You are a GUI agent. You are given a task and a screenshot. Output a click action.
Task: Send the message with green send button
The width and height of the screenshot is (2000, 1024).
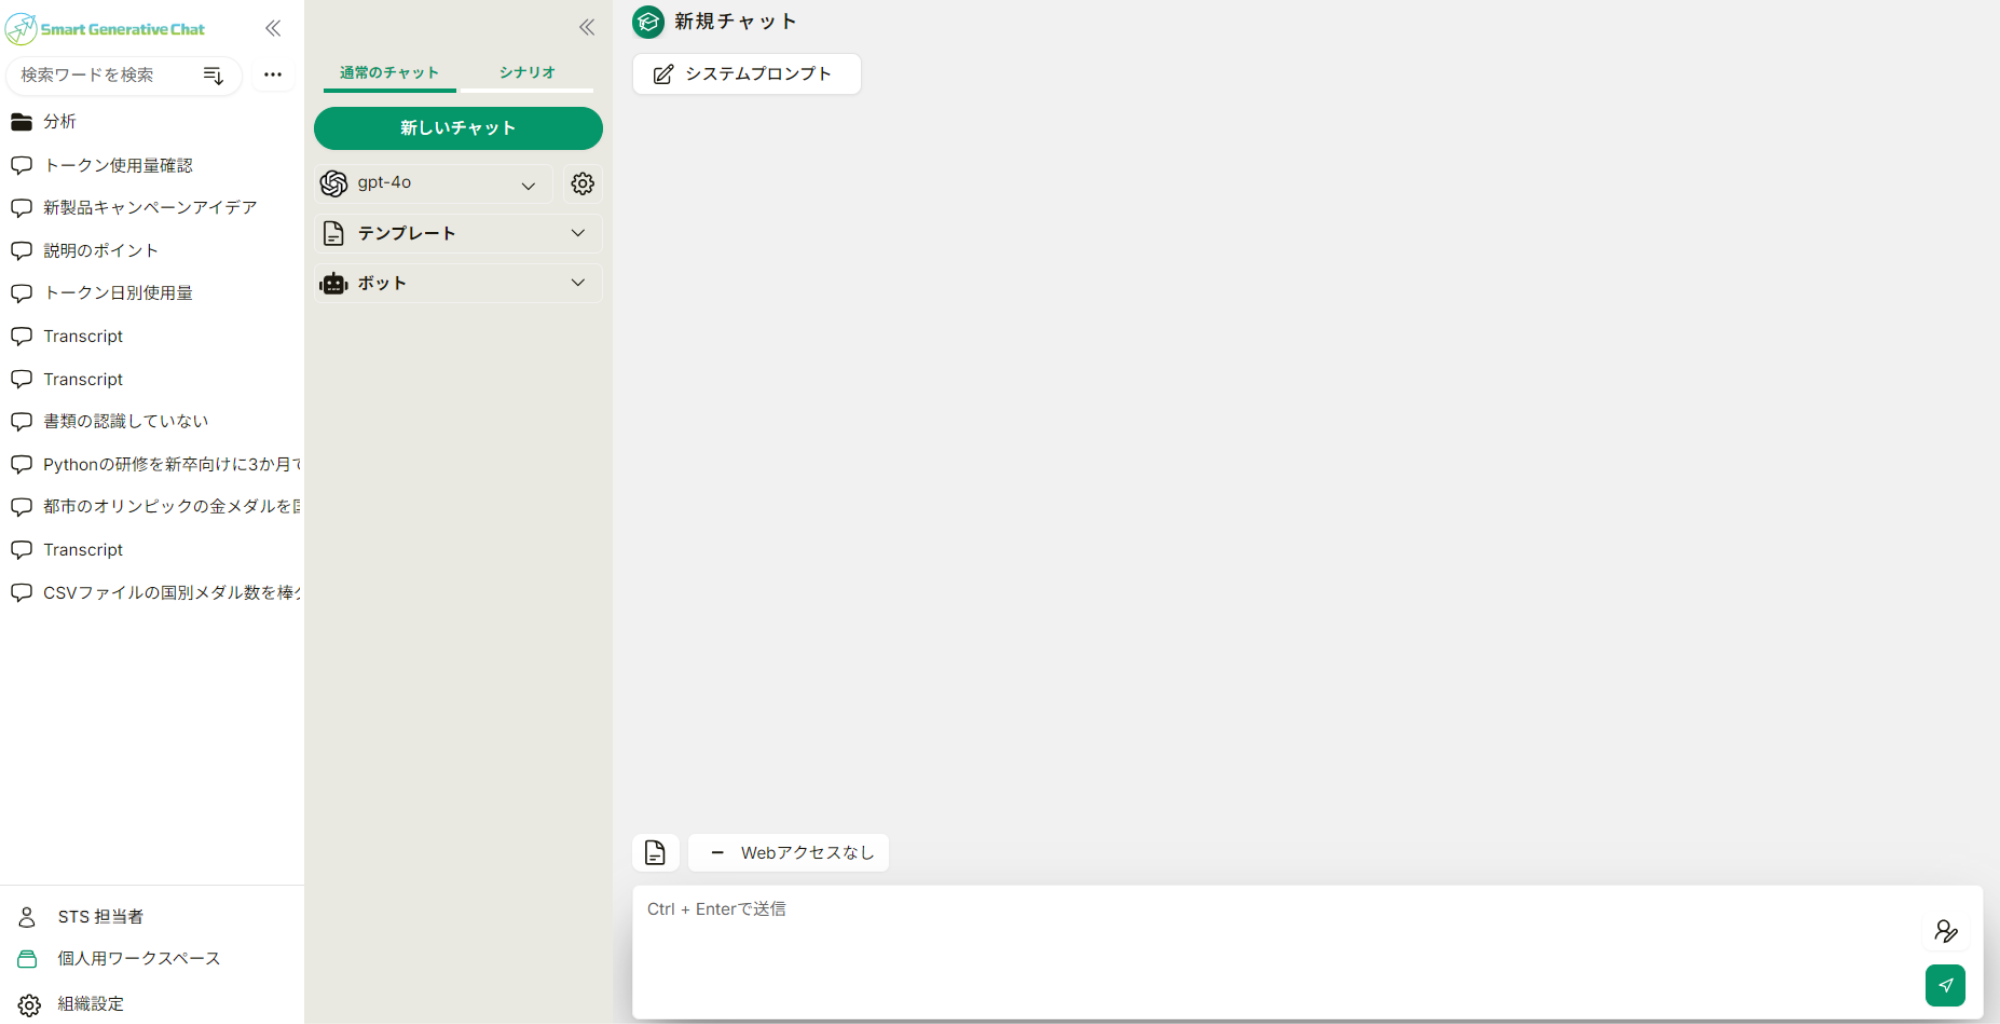[x=1945, y=985]
